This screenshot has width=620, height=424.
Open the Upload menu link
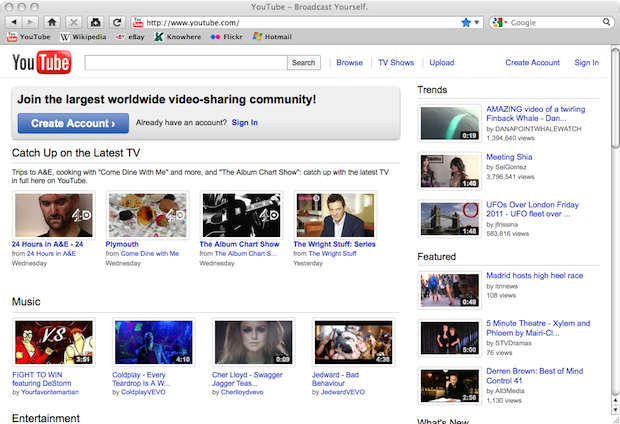(x=442, y=62)
